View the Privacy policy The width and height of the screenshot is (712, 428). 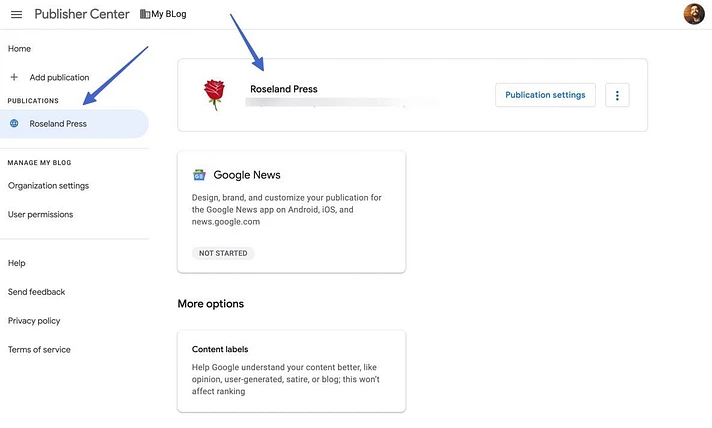(34, 321)
